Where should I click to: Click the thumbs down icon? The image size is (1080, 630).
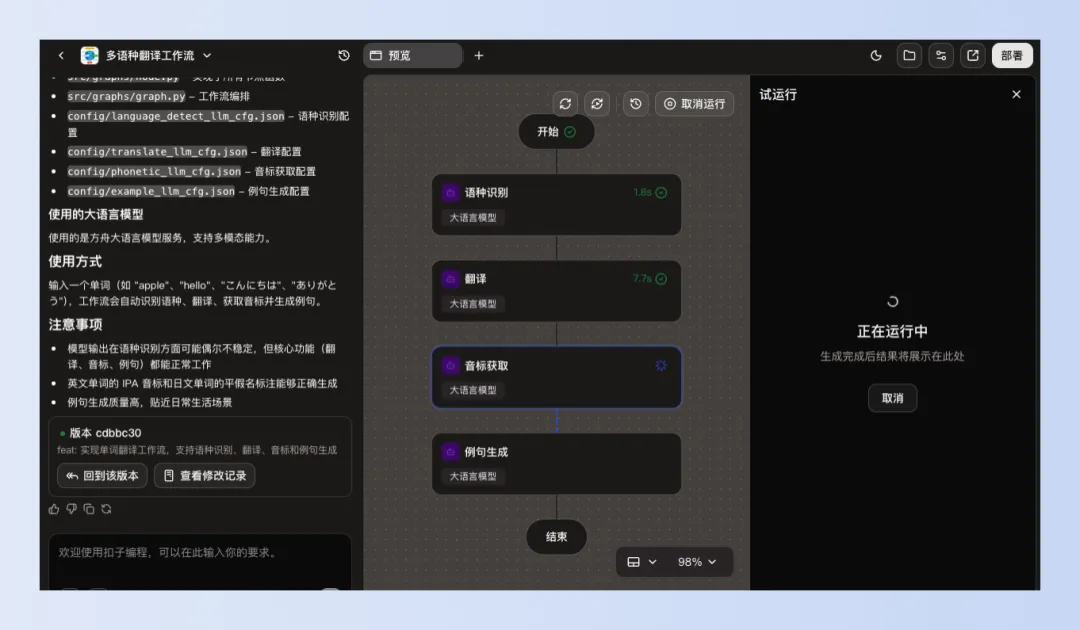(72, 509)
